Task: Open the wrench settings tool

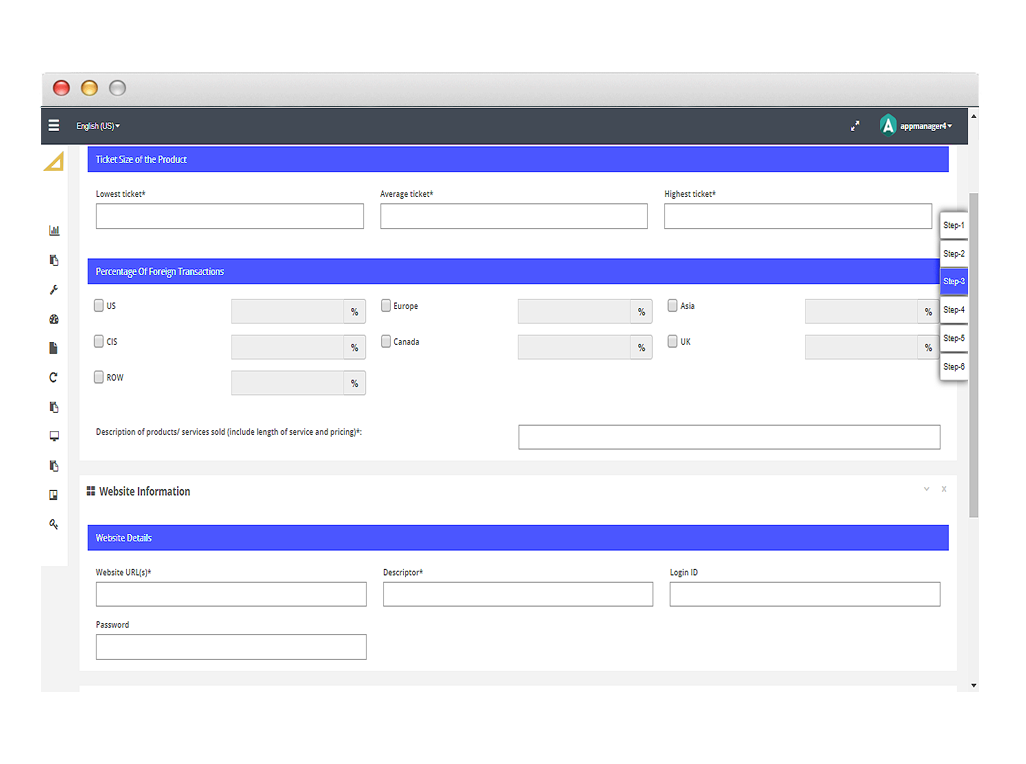Action: pos(53,289)
